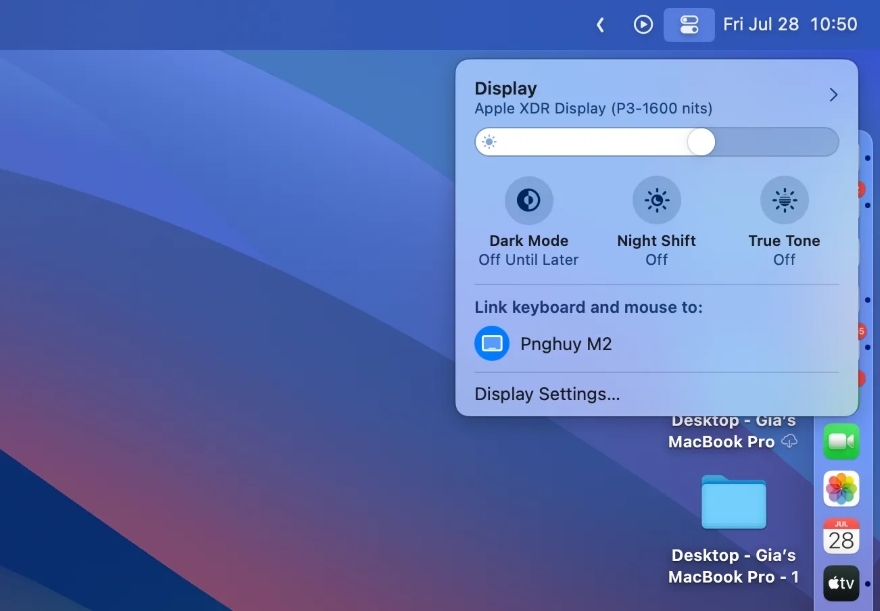Click the iCloud download icon on Desktop folder
The image size is (880, 611).
789,441
